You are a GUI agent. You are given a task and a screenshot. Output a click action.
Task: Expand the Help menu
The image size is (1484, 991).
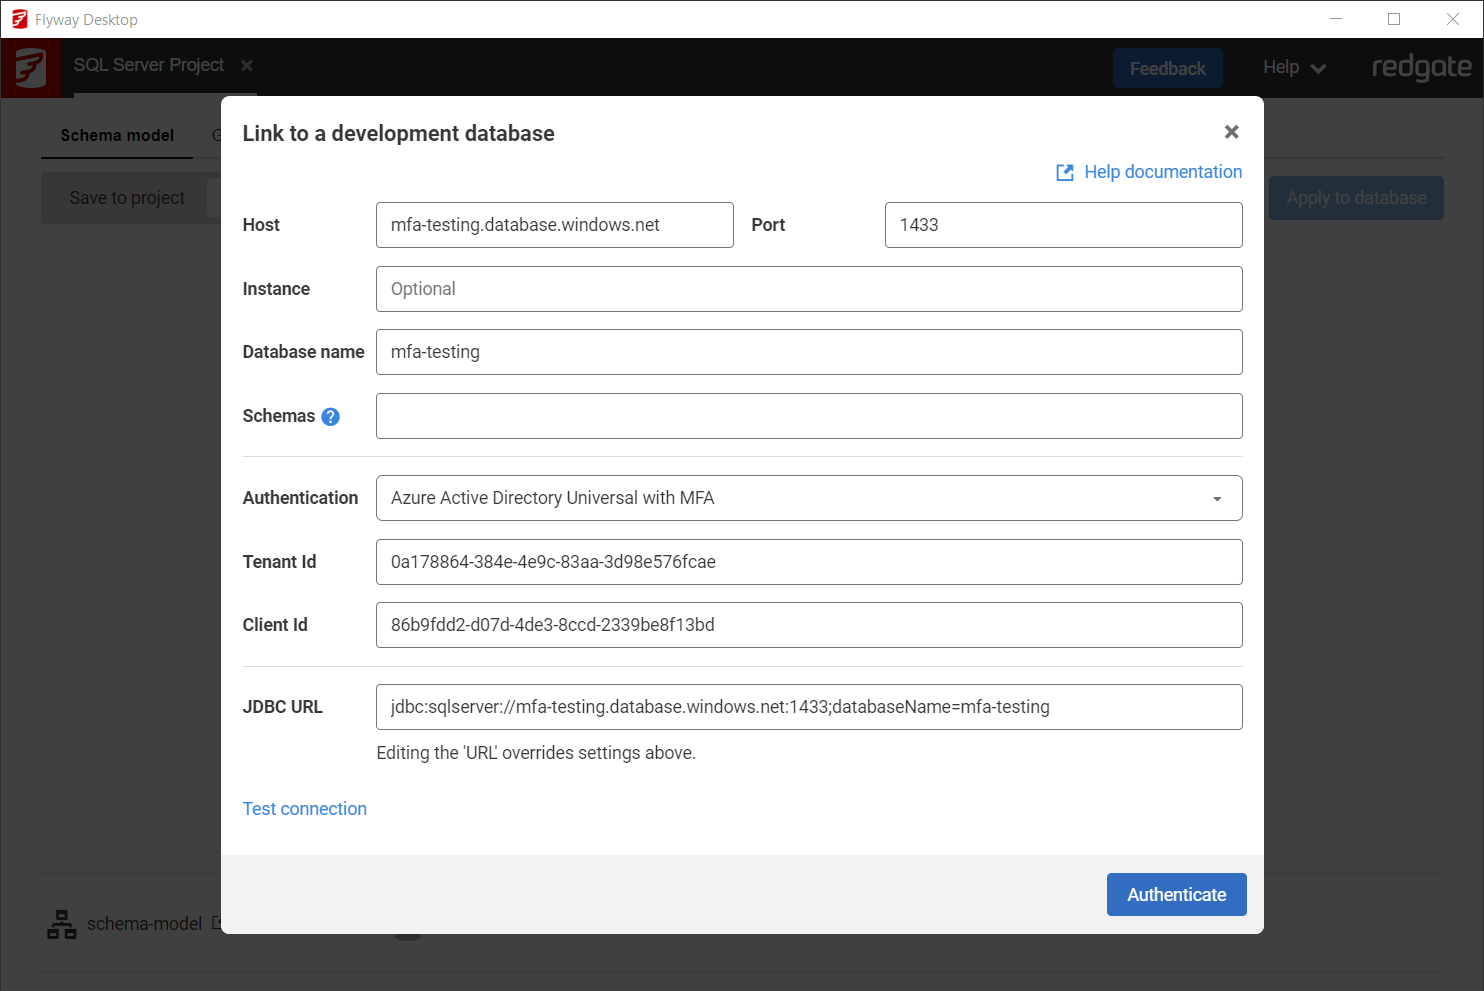(1294, 68)
